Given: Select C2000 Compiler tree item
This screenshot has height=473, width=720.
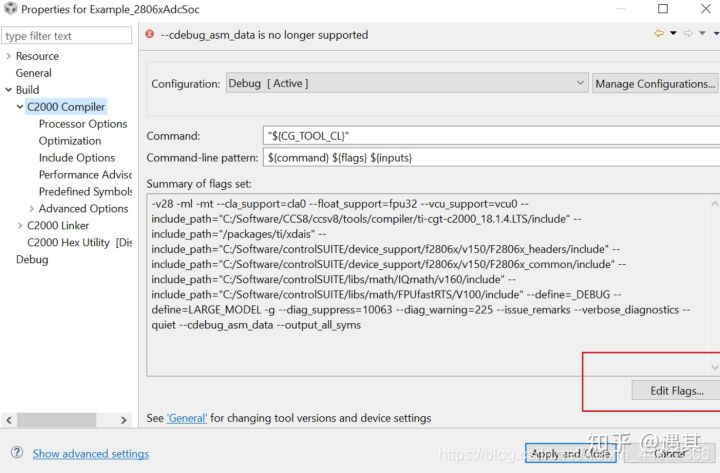Looking at the screenshot, I should [66, 107].
